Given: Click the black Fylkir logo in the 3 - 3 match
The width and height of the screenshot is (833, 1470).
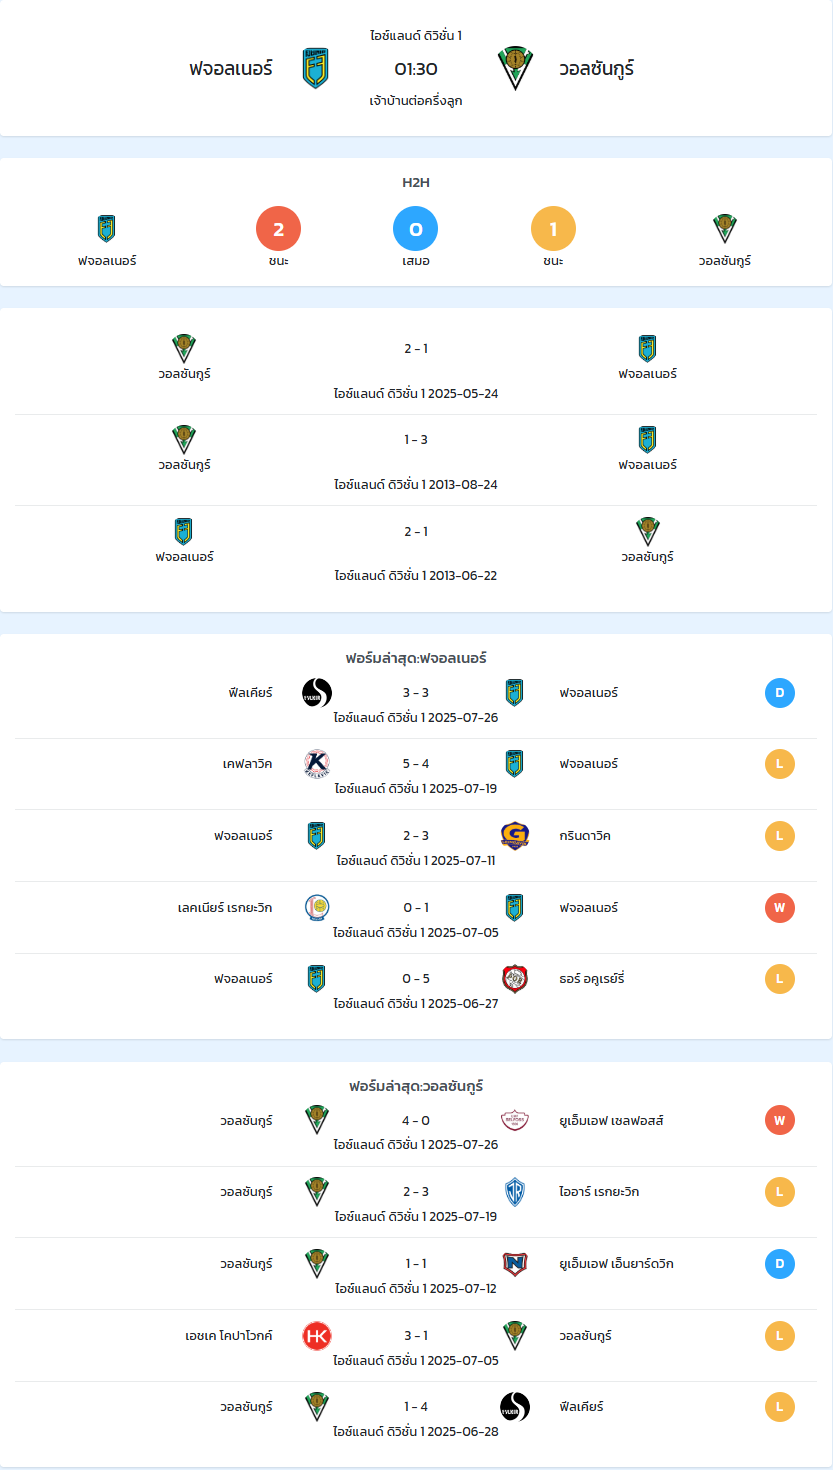Looking at the screenshot, I should (x=317, y=693).
